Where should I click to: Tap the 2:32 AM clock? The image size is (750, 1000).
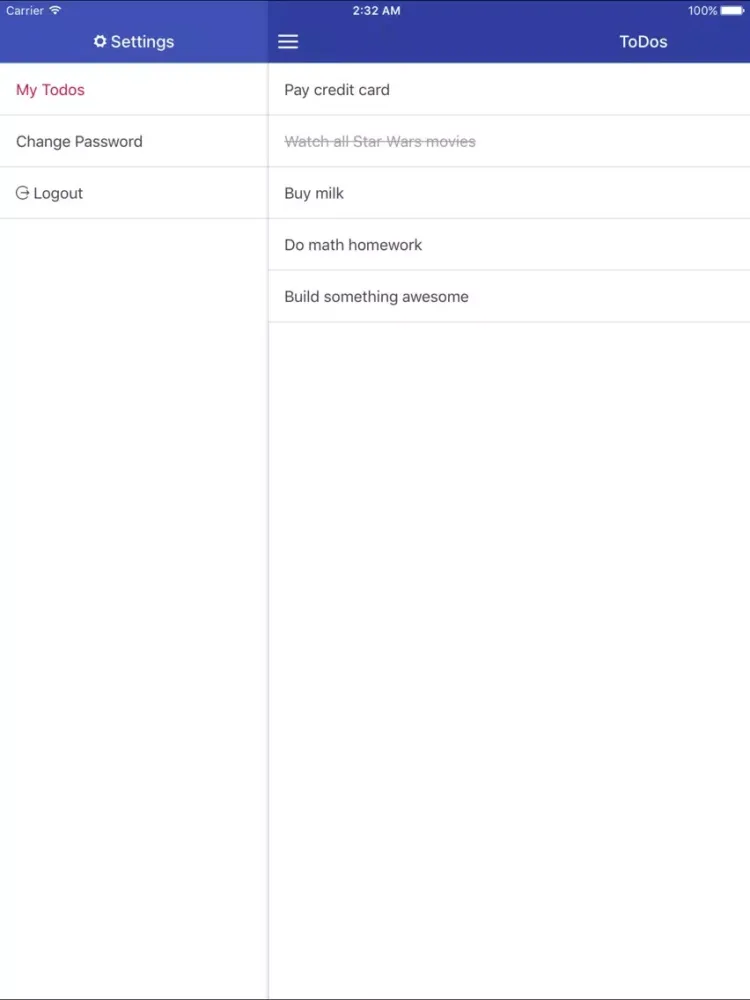point(376,11)
